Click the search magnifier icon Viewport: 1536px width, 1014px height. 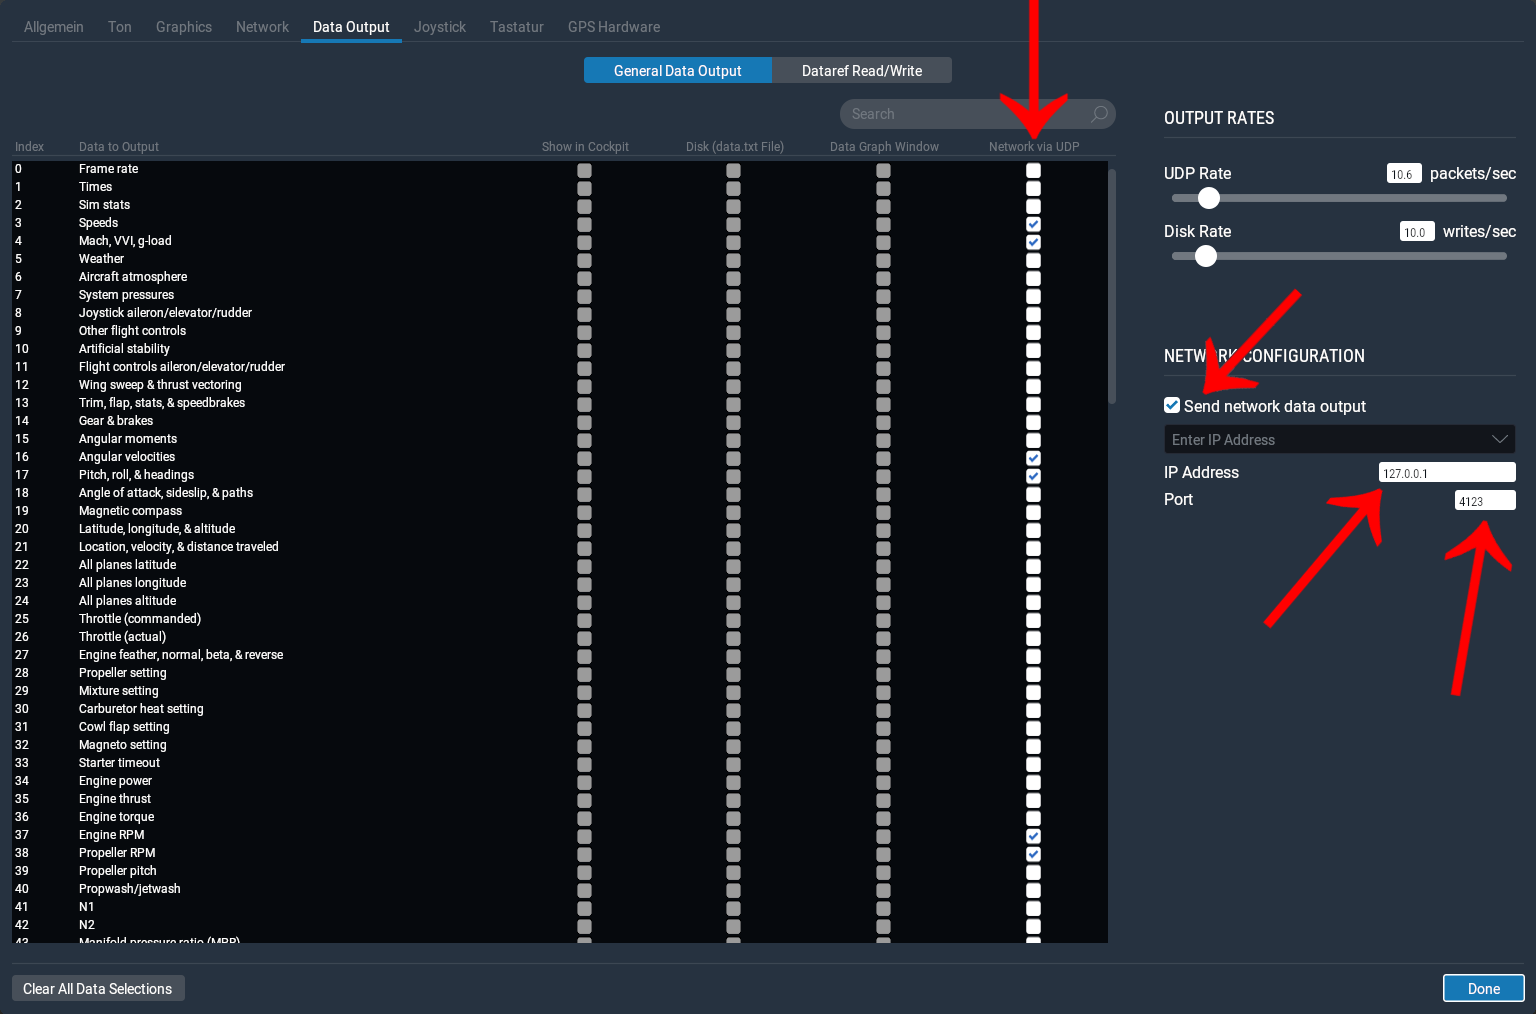point(1099,114)
